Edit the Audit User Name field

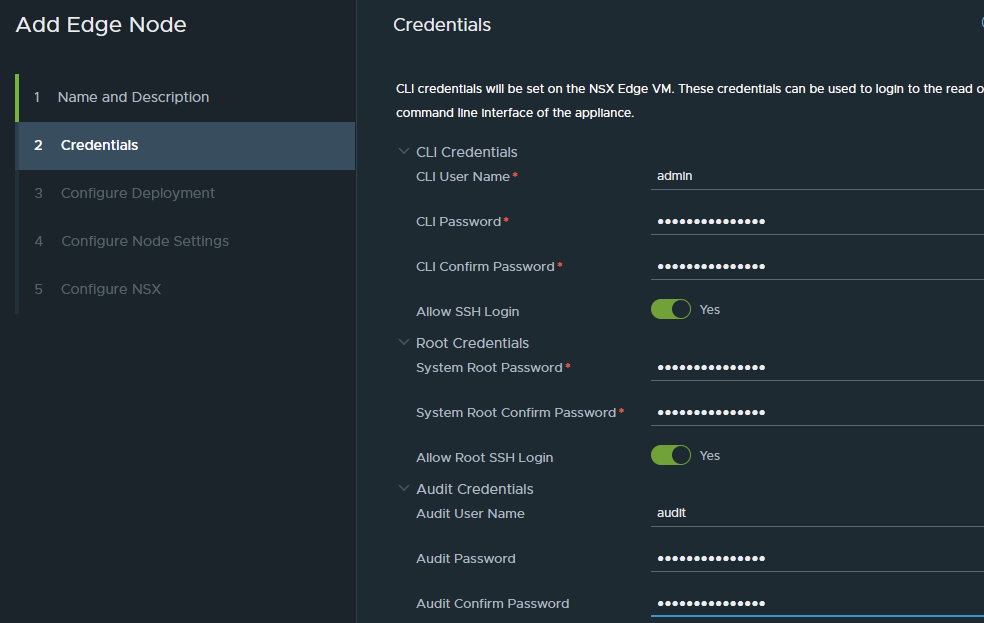point(815,513)
